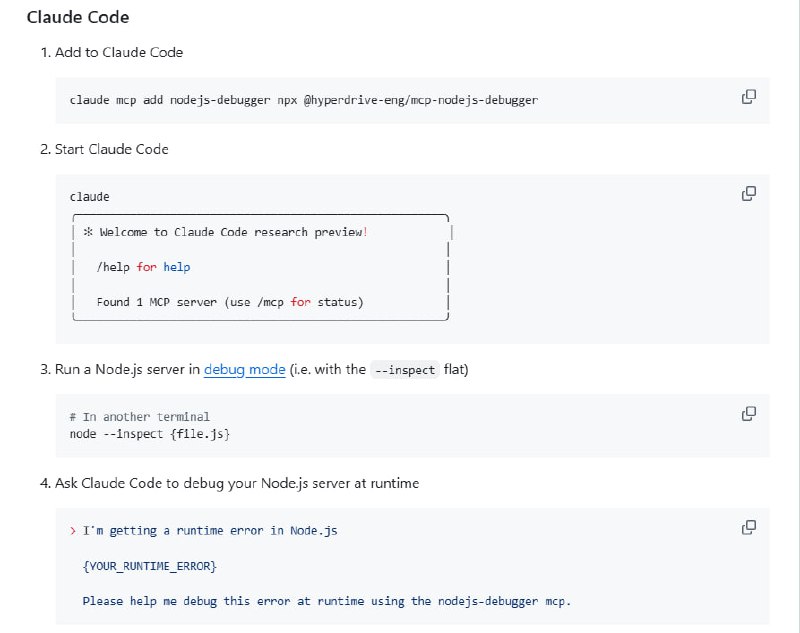Select the copy icon in the Start Claude Code block
The height and width of the screenshot is (633, 800).
(x=748, y=192)
